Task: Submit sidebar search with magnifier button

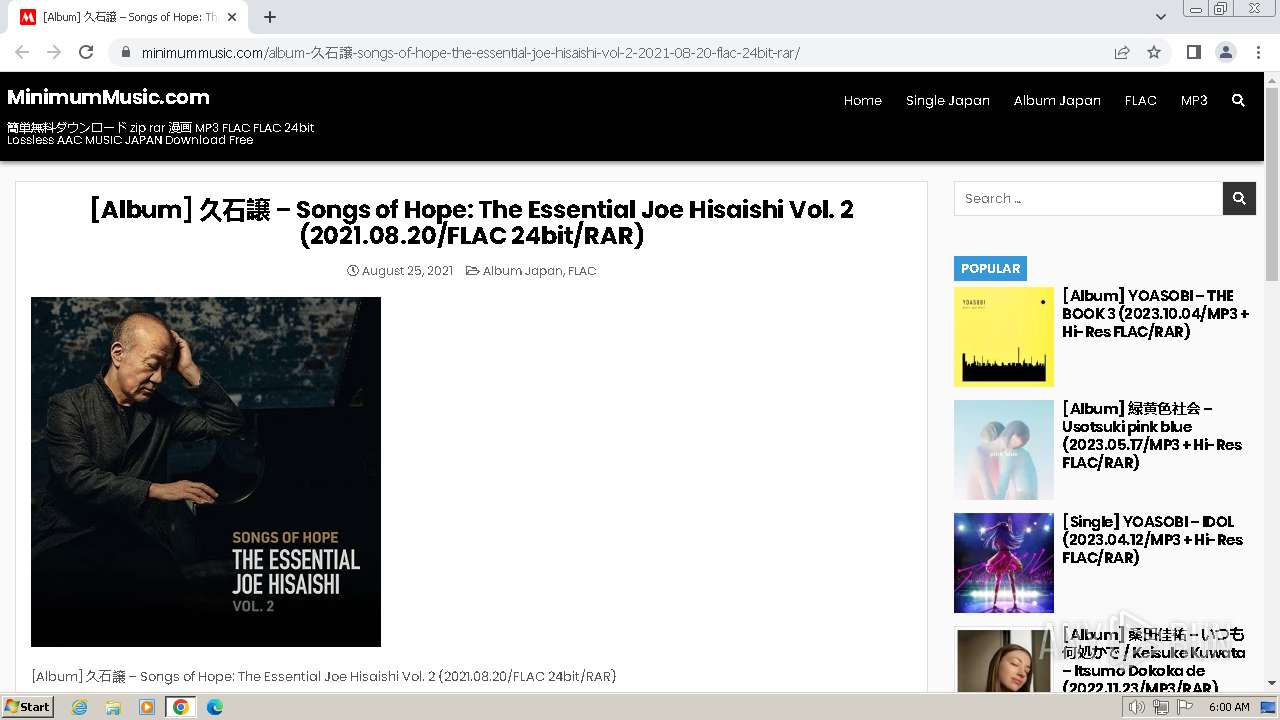Action: point(1238,198)
